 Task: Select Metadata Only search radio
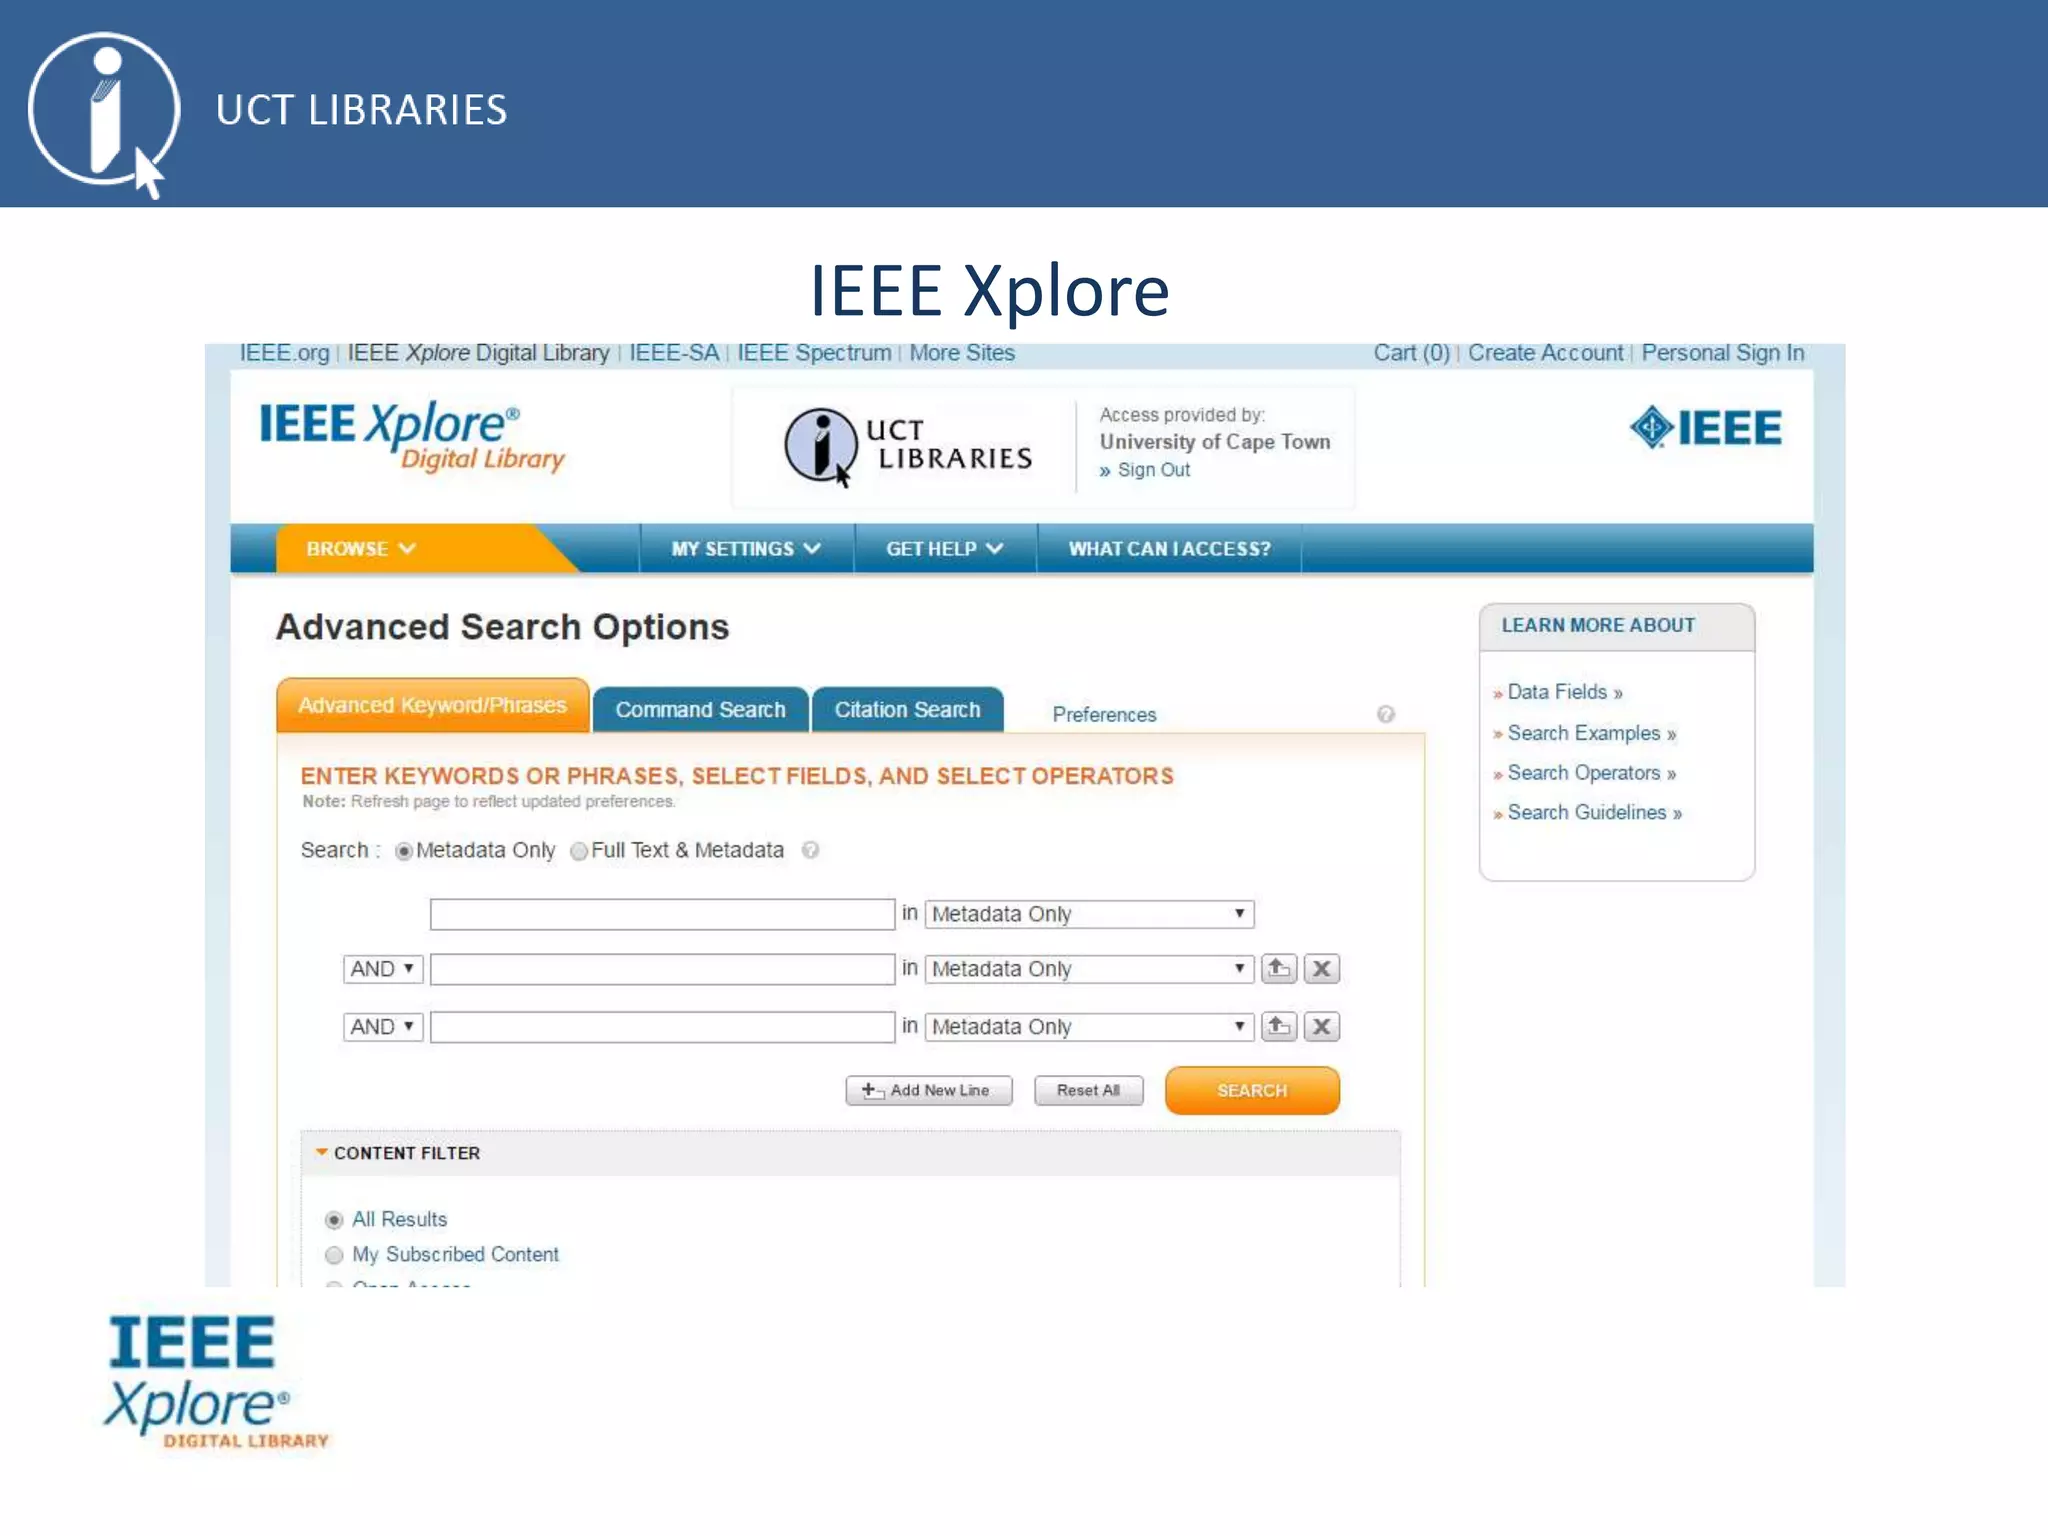[x=404, y=851]
